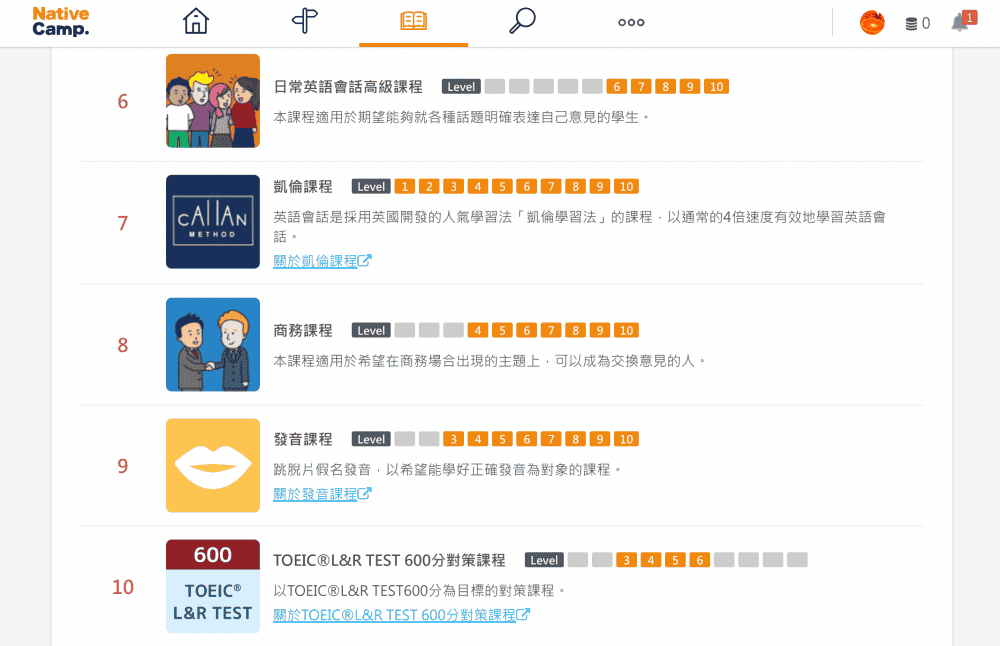
Task: Open the 日常英語會話高級課程 title
Action: click(x=348, y=87)
